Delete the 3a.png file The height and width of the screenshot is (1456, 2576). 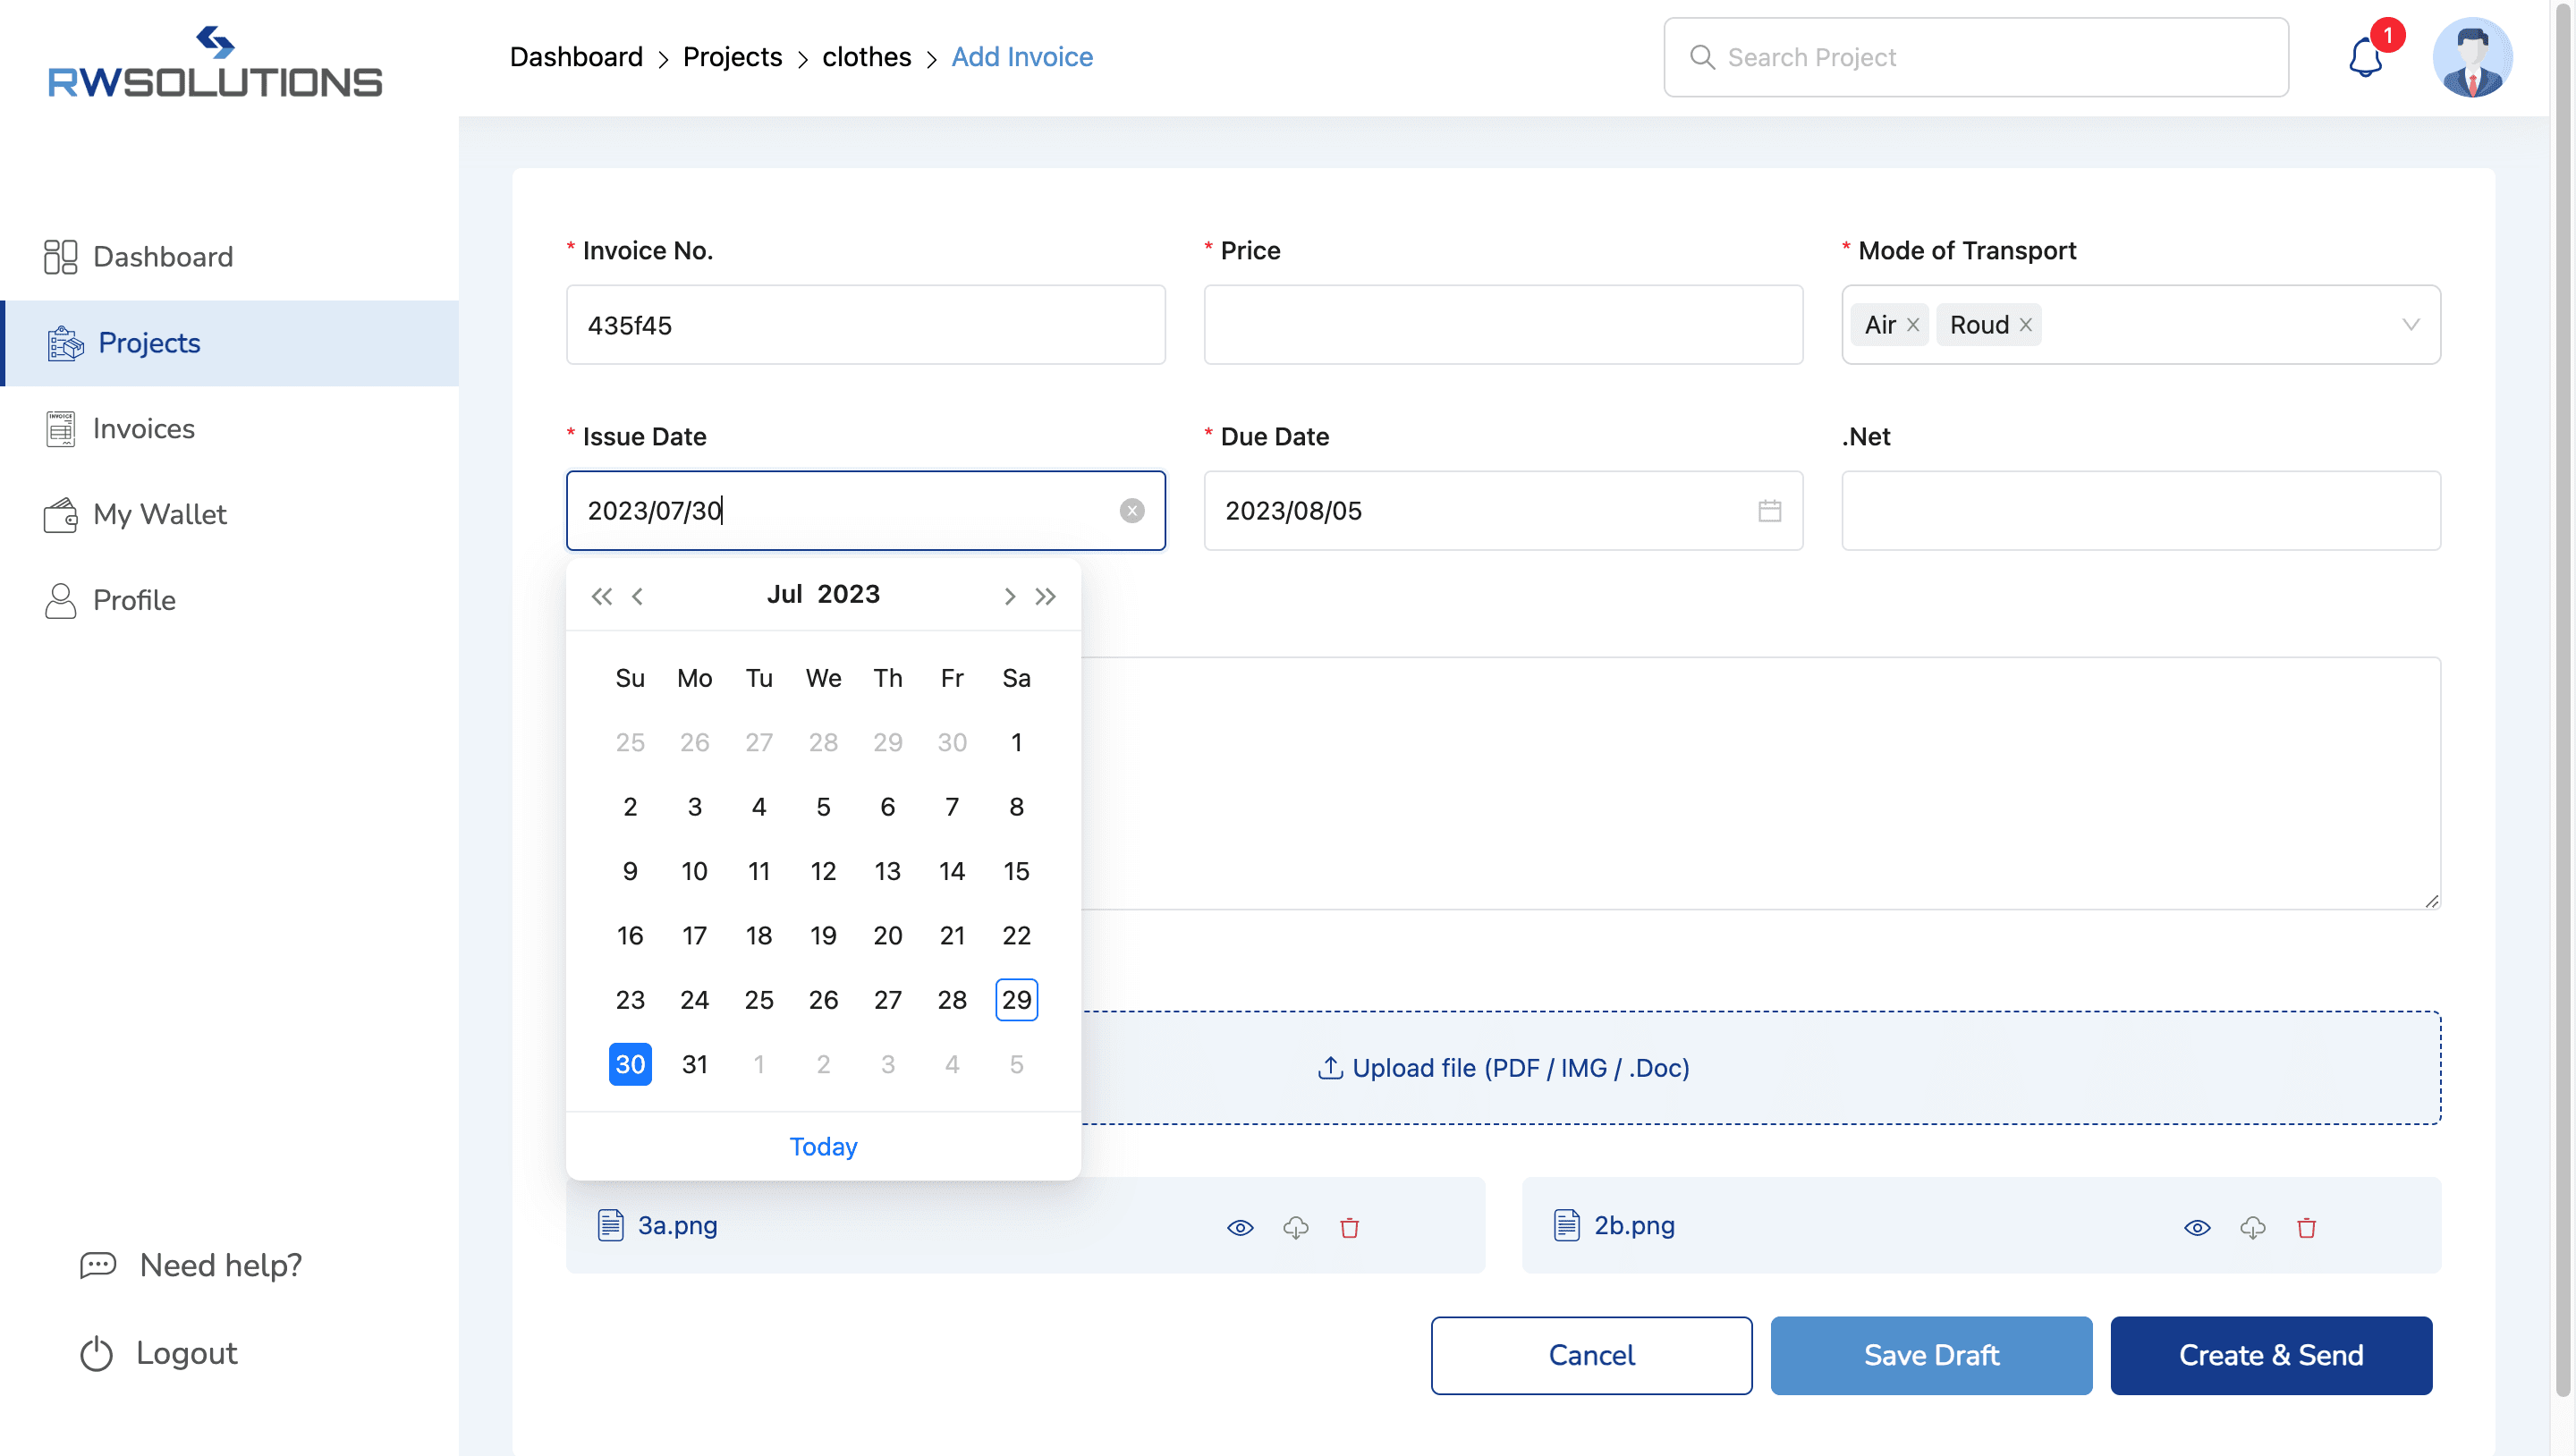1349,1228
